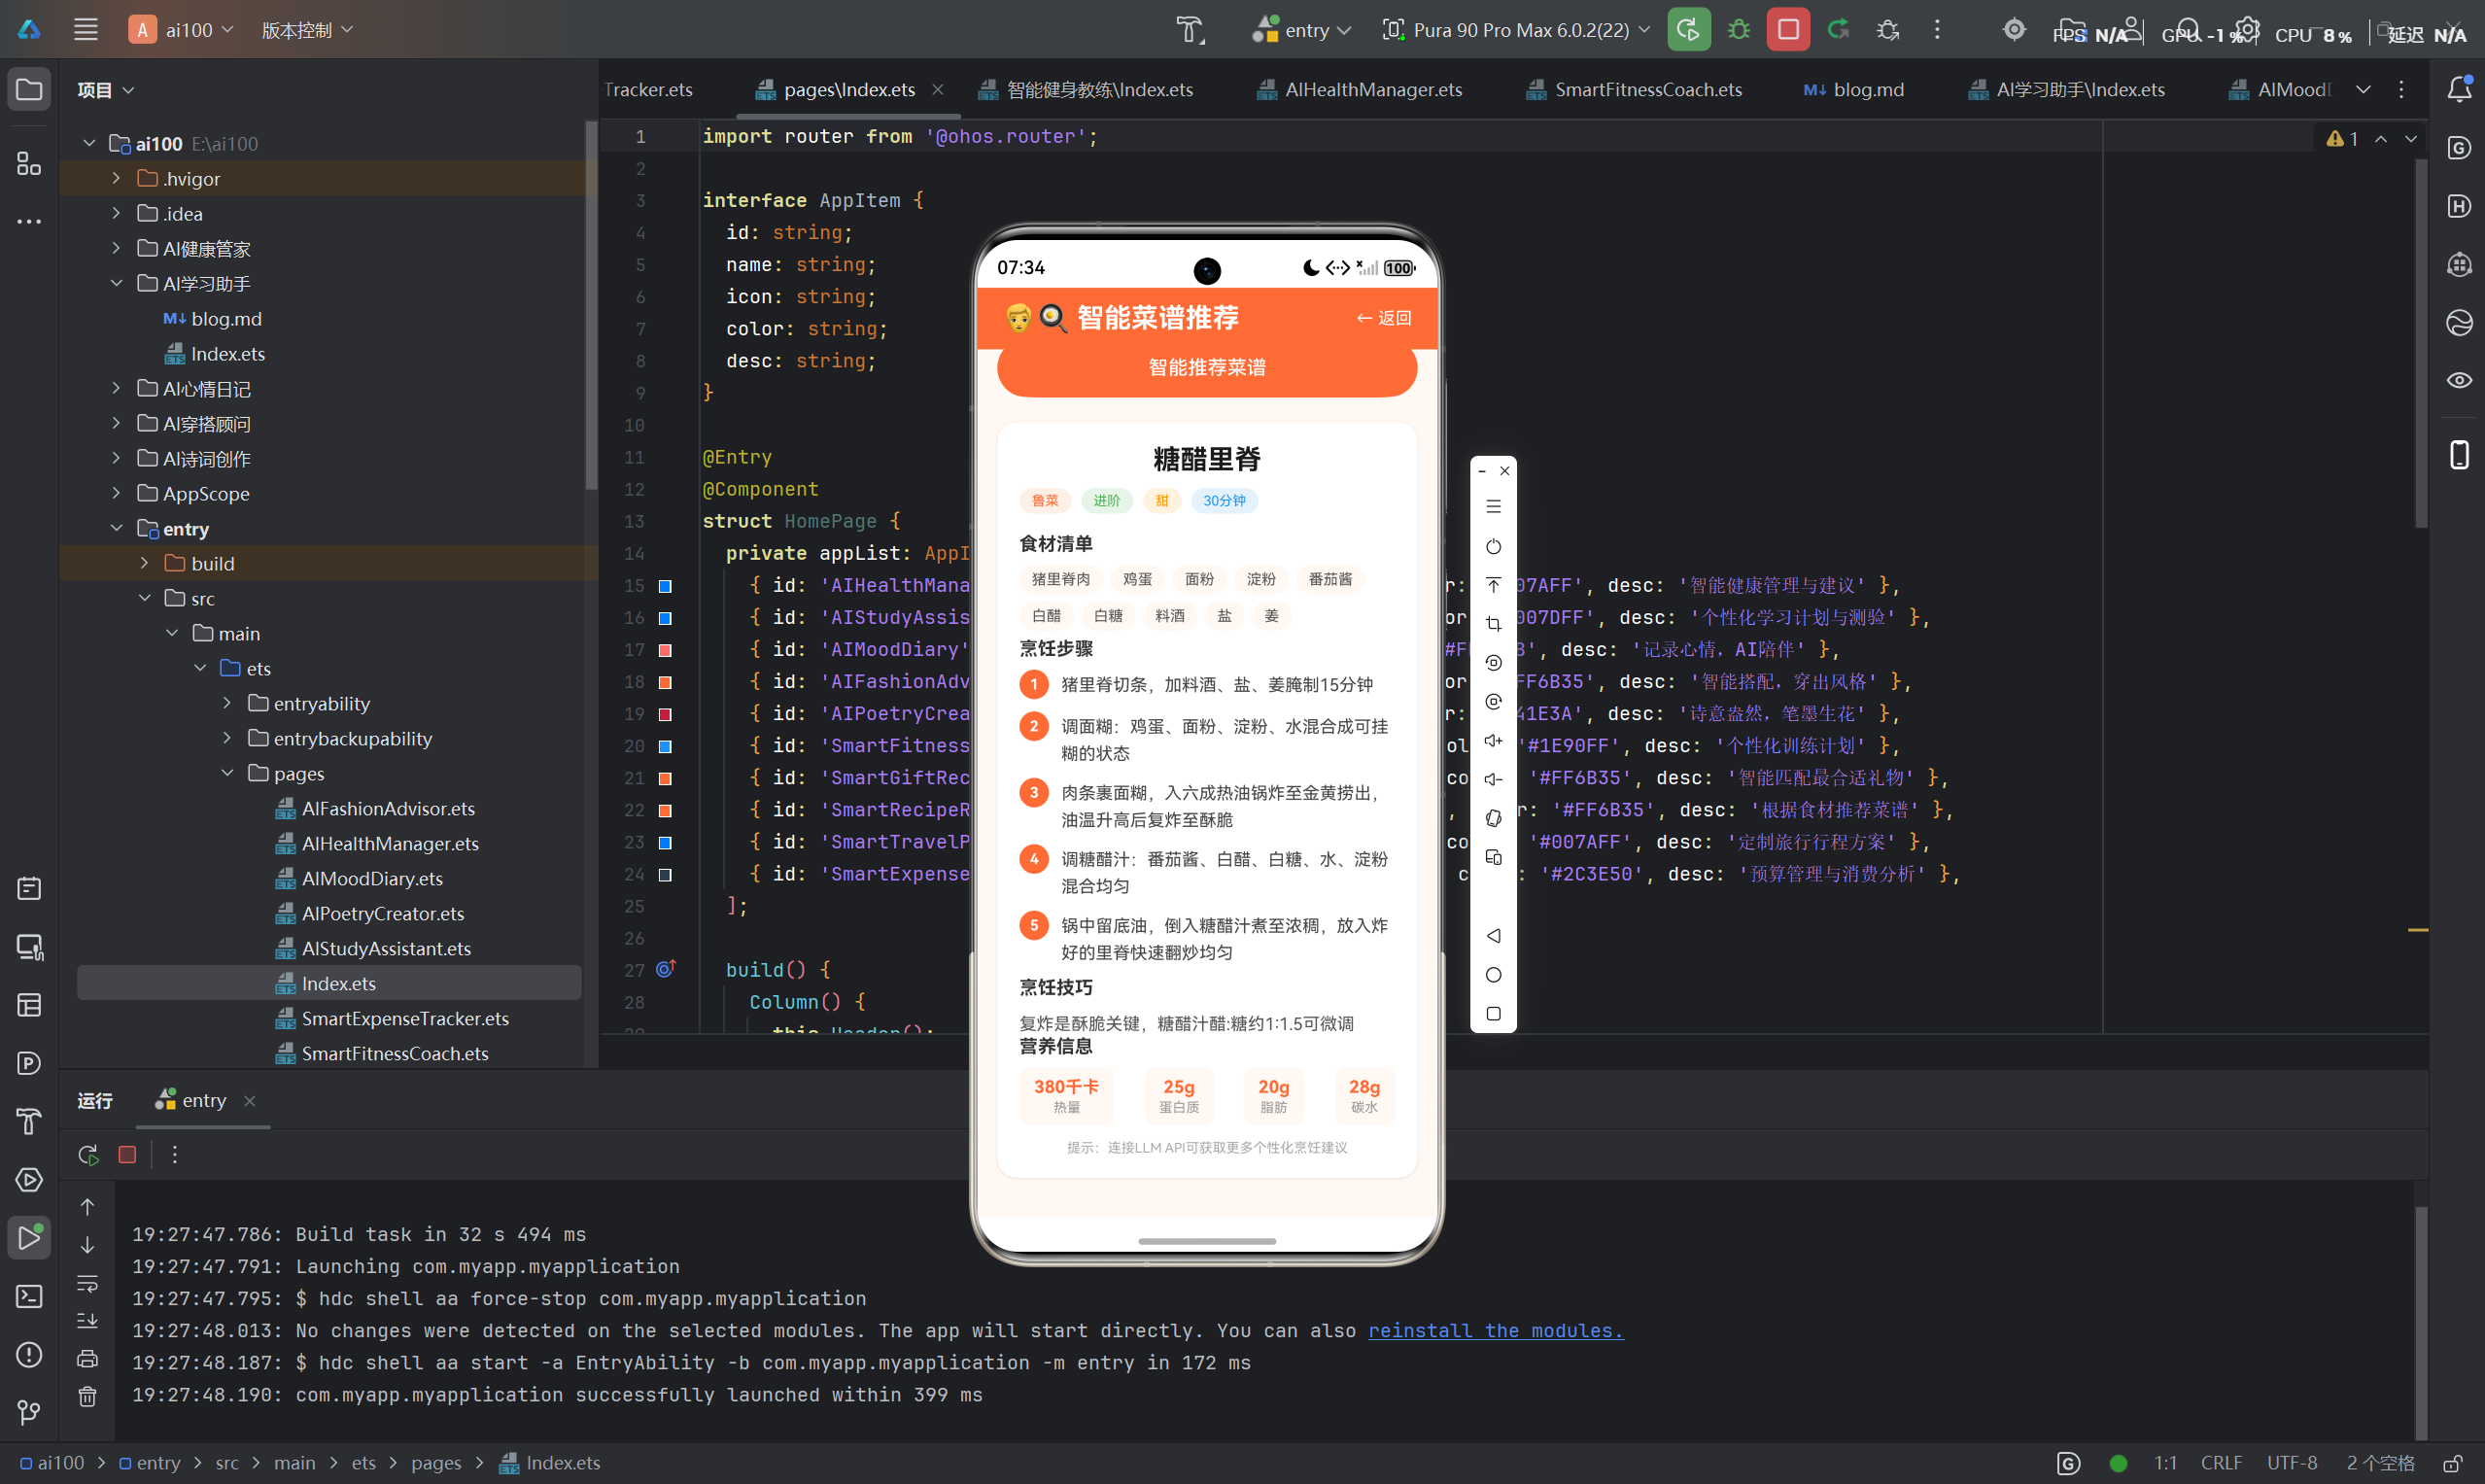
Task: Clear the run console with trash icon
Action: coord(88,1397)
